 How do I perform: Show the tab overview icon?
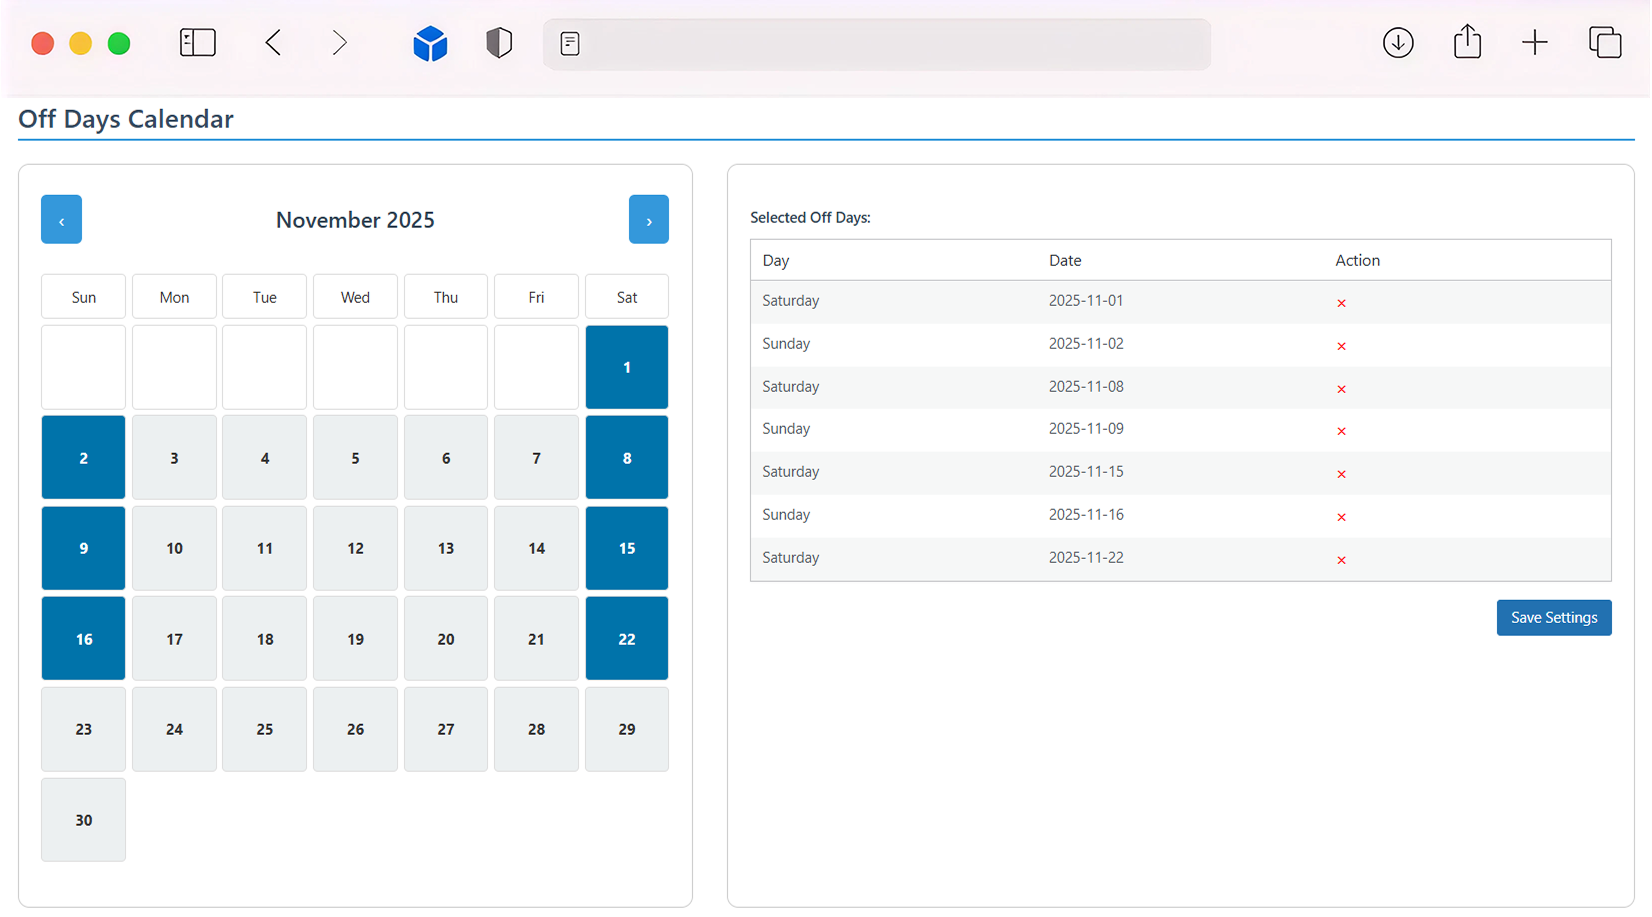point(1604,43)
